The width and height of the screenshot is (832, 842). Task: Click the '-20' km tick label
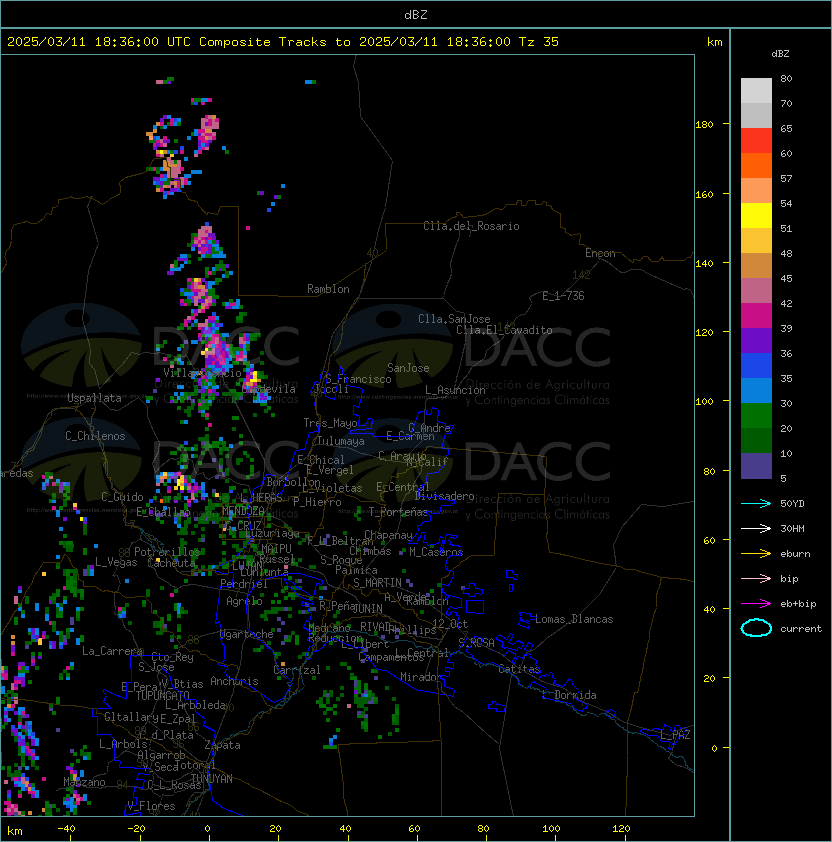(x=136, y=829)
